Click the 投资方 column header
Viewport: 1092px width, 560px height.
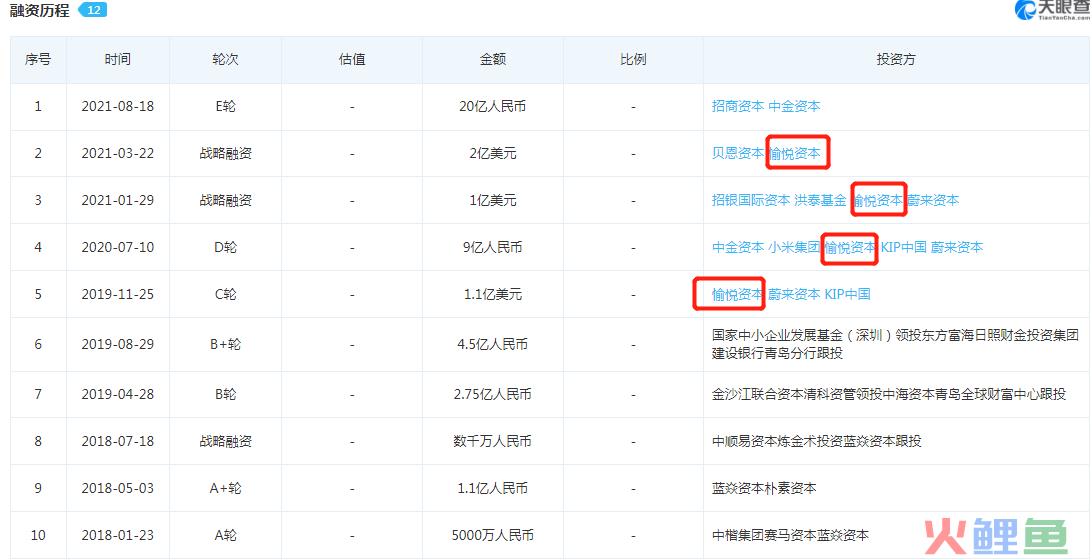tap(896, 60)
